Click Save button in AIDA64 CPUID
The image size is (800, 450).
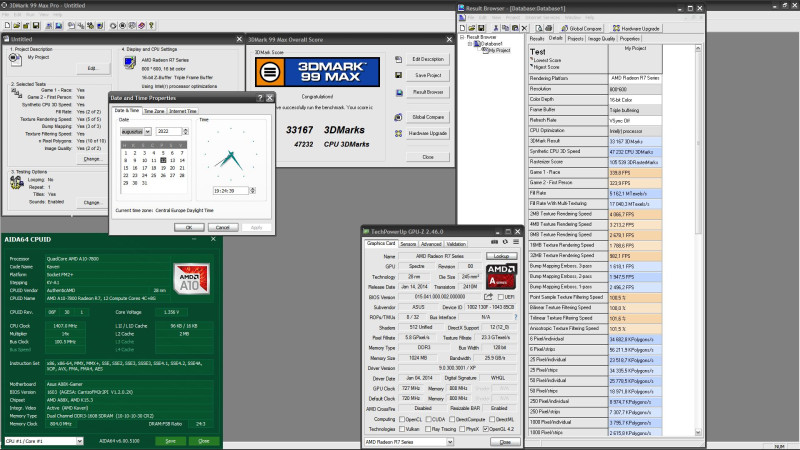(170, 441)
